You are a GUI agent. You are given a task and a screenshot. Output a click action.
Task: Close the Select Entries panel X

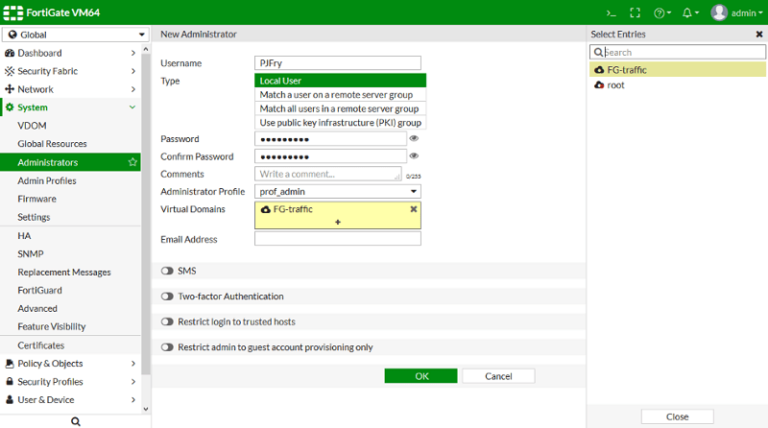759,34
